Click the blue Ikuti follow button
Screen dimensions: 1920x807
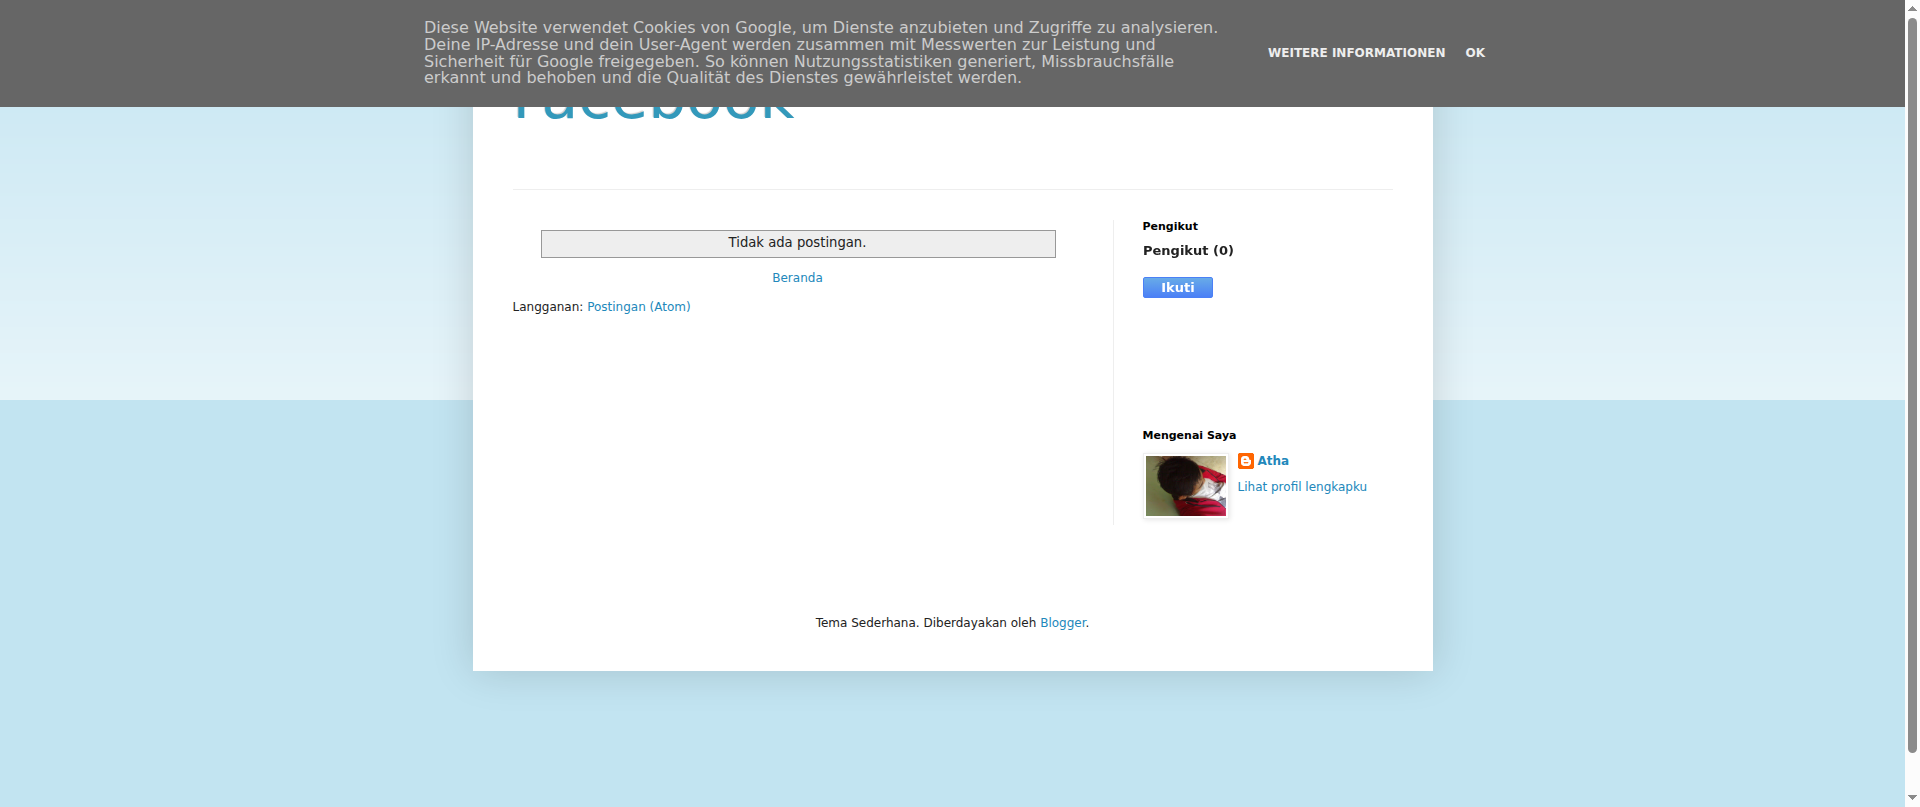[1177, 288]
